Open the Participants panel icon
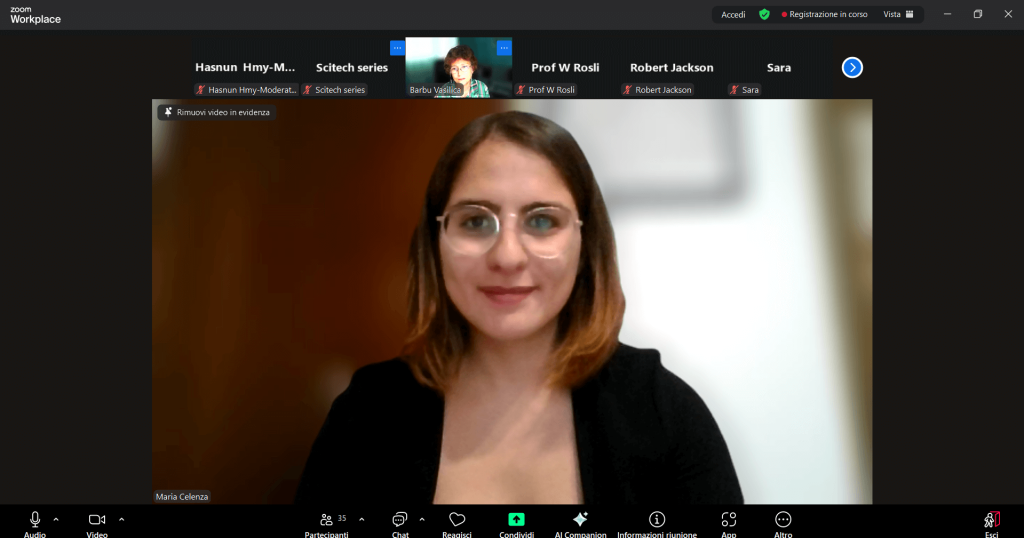This screenshot has width=1024, height=538. tap(327, 520)
